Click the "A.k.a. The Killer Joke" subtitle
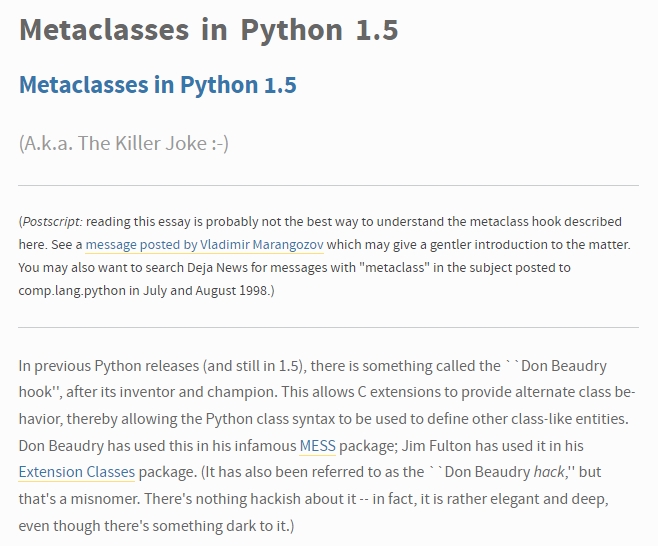 click(123, 143)
